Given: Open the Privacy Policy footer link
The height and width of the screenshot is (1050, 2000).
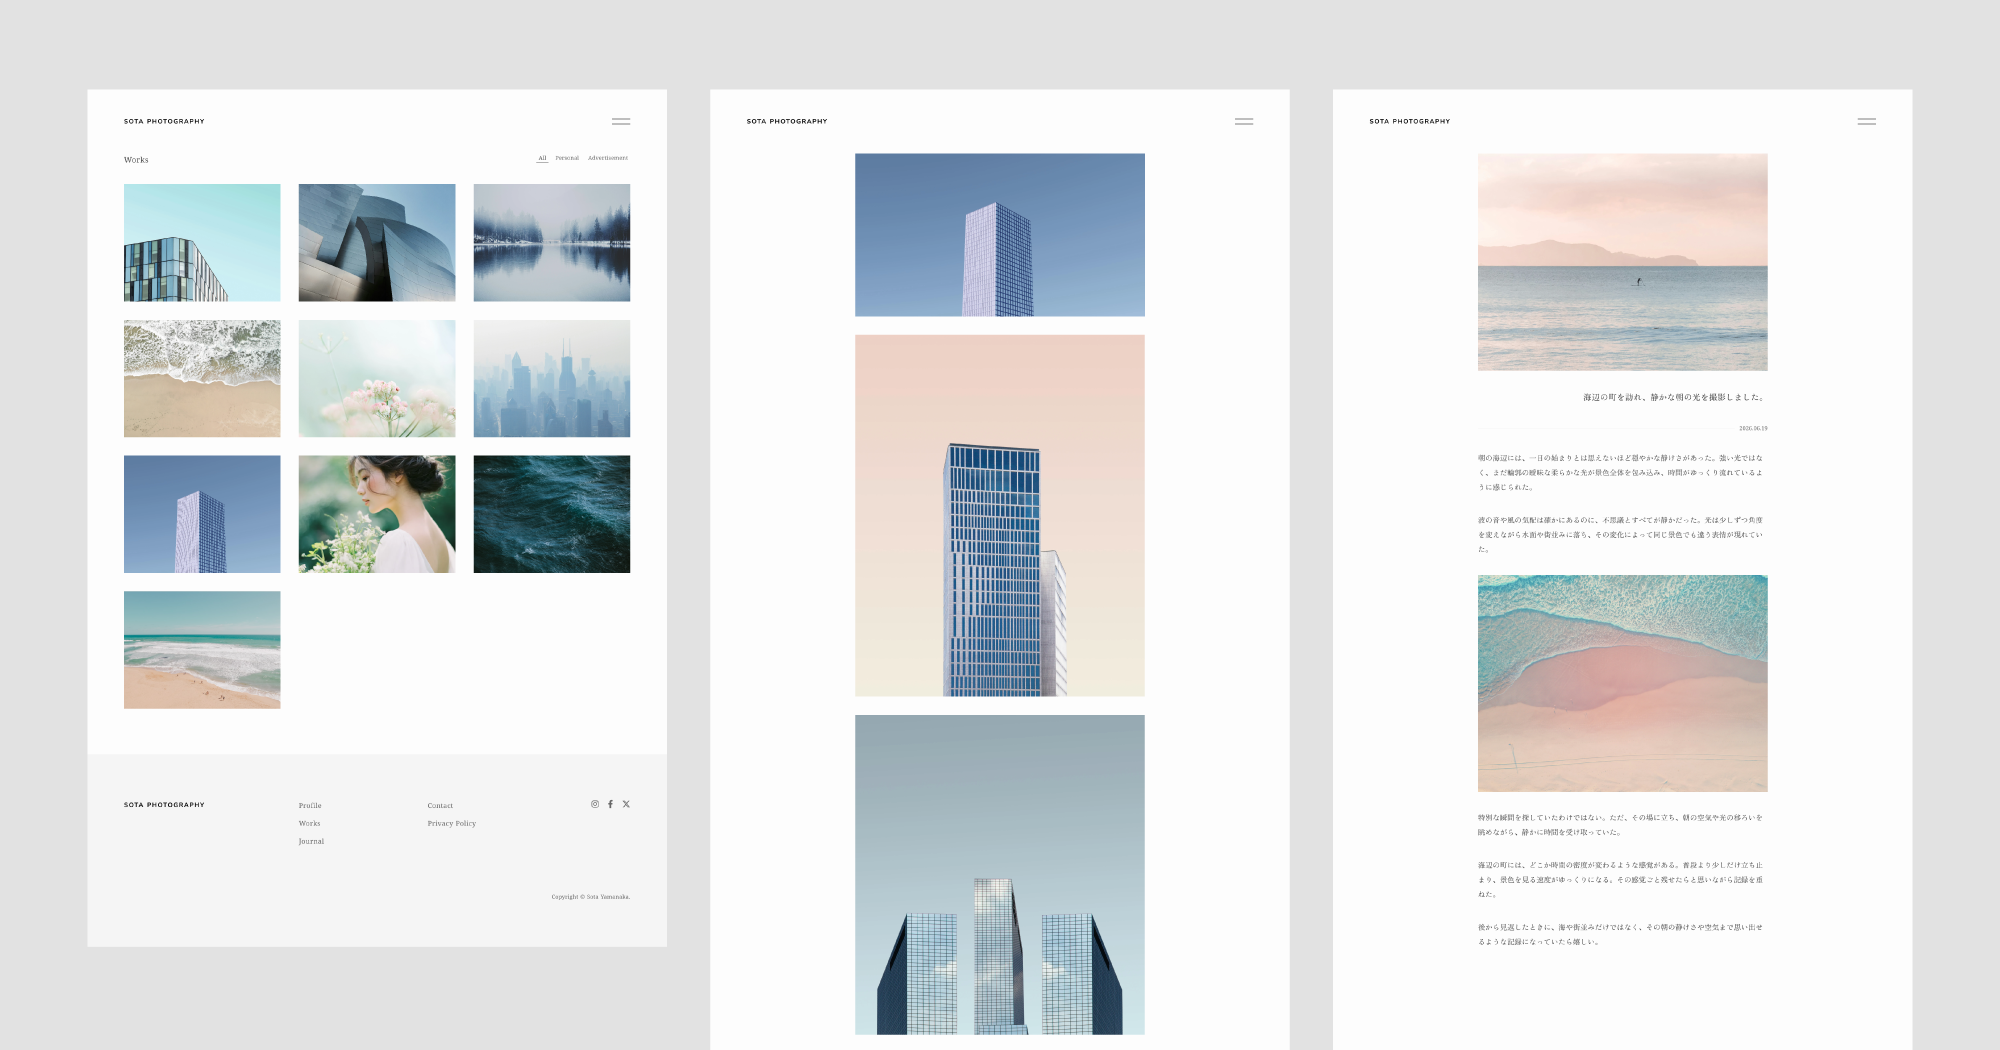Looking at the screenshot, I should click(x=452, y=824).
